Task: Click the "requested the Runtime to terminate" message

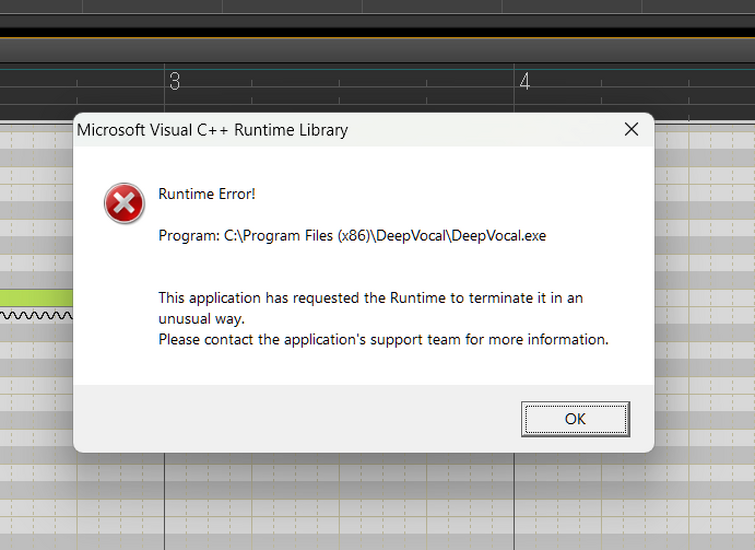Action: point(370,308)
